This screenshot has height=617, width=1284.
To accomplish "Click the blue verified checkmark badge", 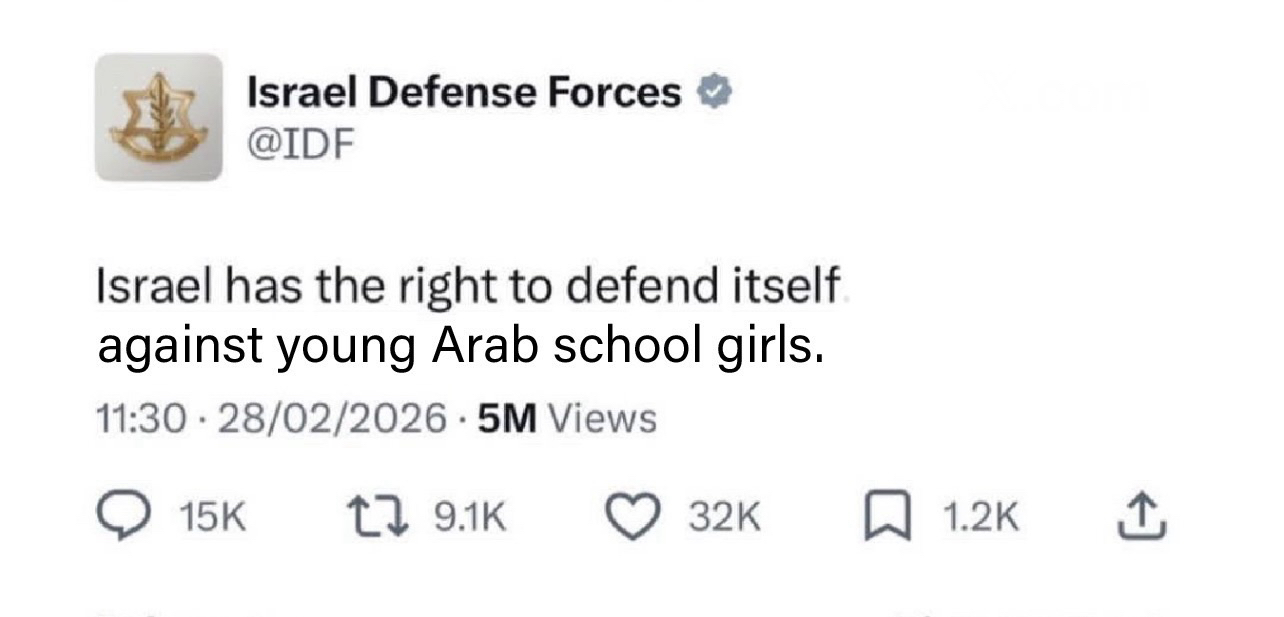I will coord(715,94).
